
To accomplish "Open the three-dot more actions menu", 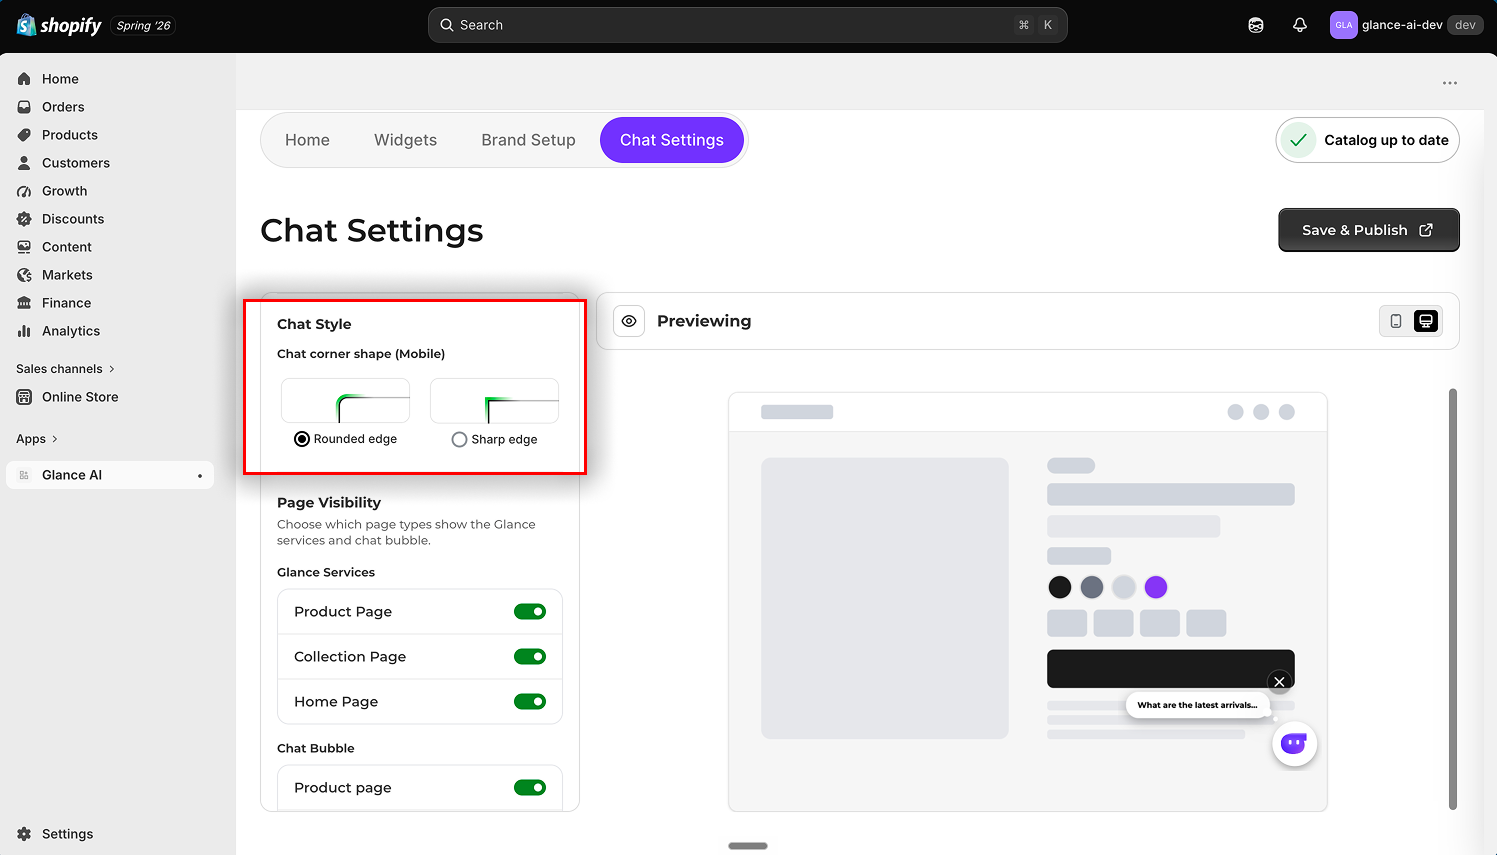I will click(x=1450, y=83).
